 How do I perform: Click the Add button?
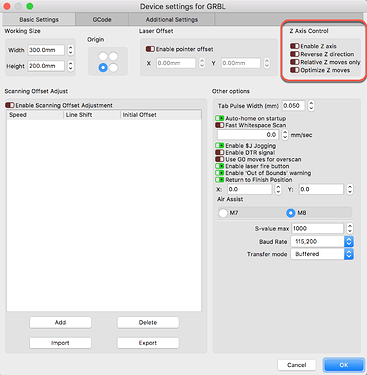pyautogui.click(x=60, y=322)
